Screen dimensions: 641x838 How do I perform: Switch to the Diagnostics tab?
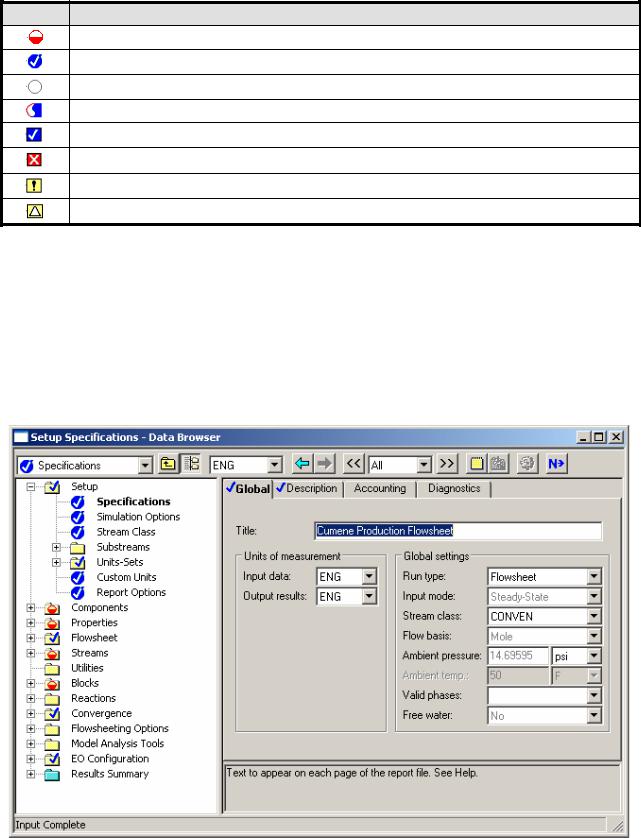(x=454, y=488)
